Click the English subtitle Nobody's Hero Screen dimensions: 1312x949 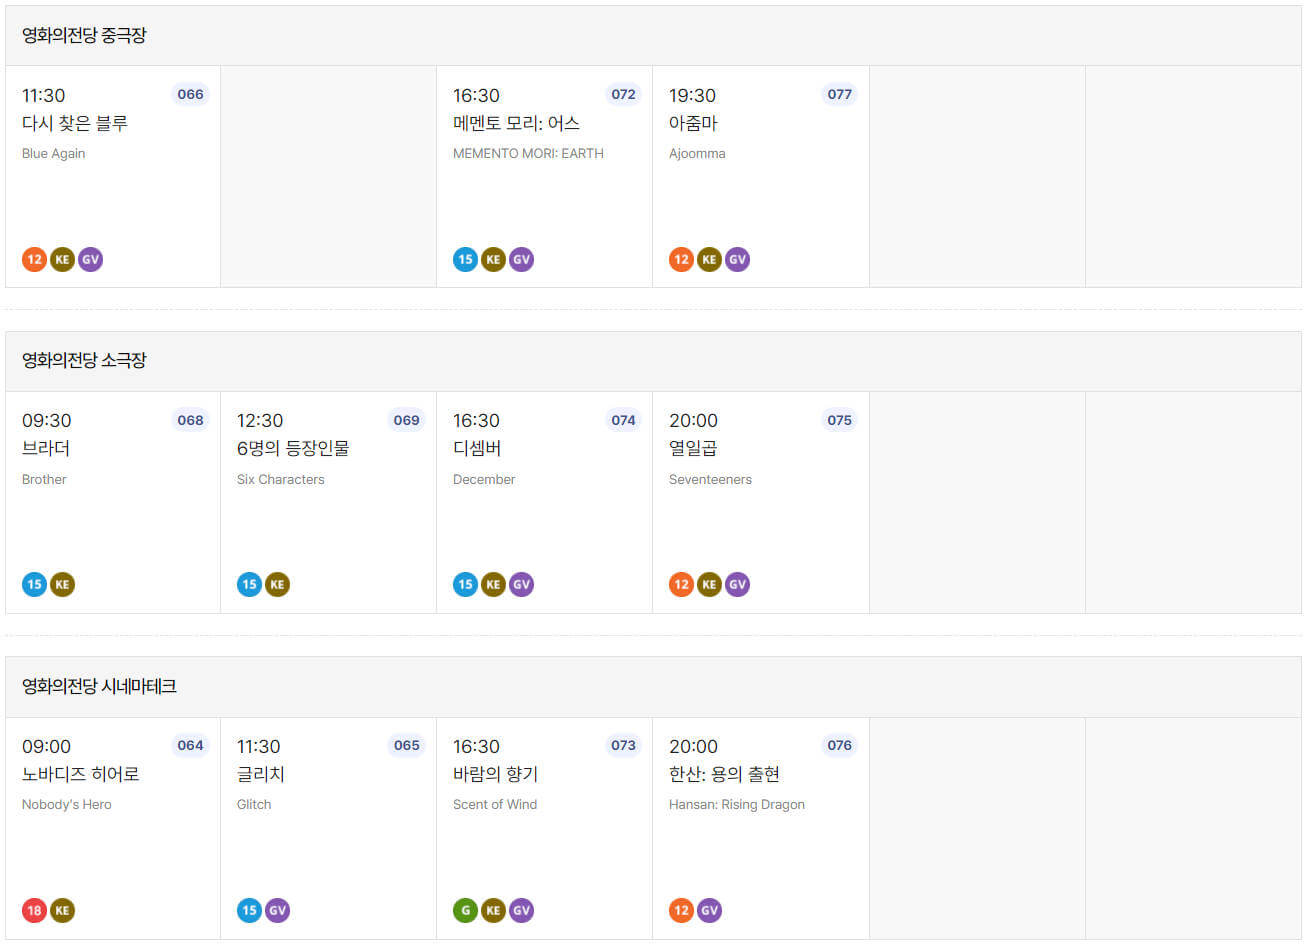(x=67, y=804)
